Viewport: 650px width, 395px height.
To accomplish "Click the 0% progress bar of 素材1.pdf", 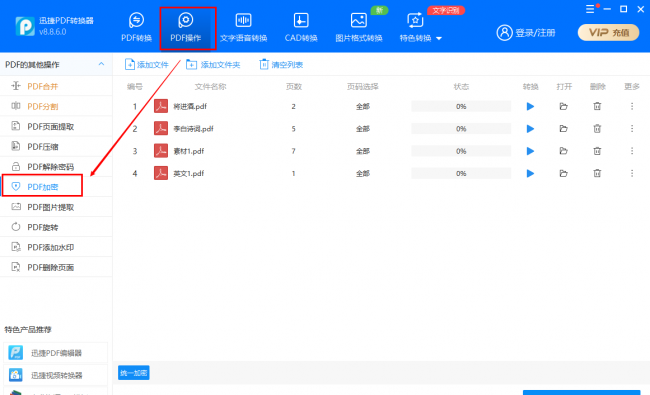I will (x=461, y=151).
